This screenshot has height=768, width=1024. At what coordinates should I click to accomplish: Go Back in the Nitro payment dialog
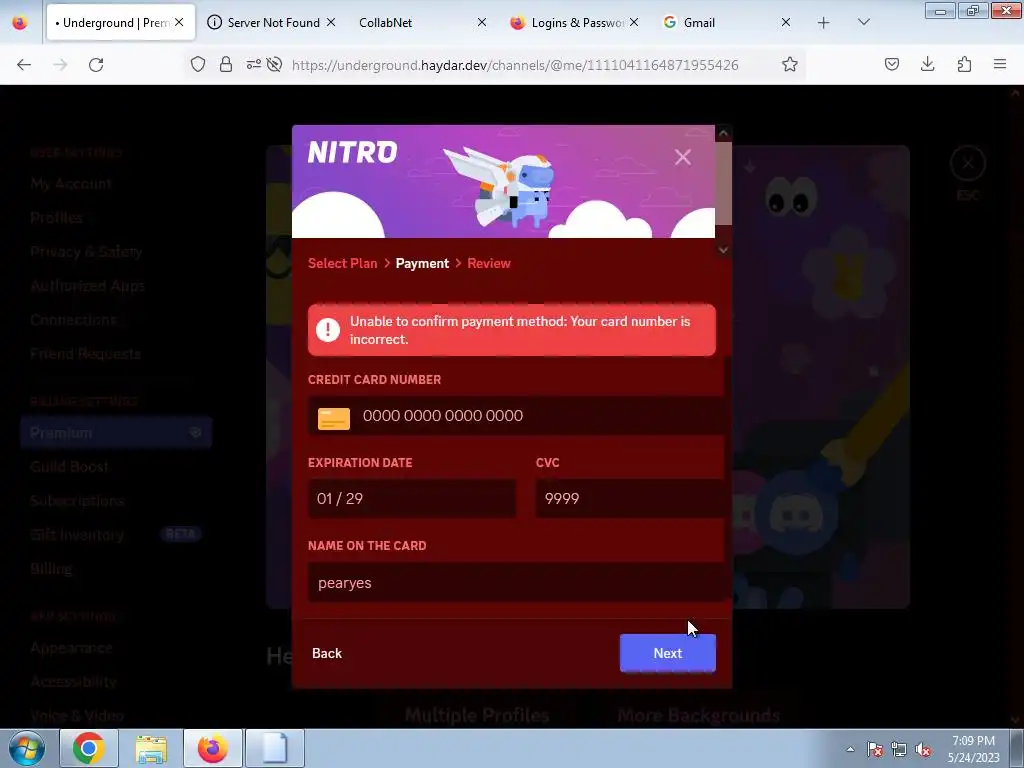[327, 653]
